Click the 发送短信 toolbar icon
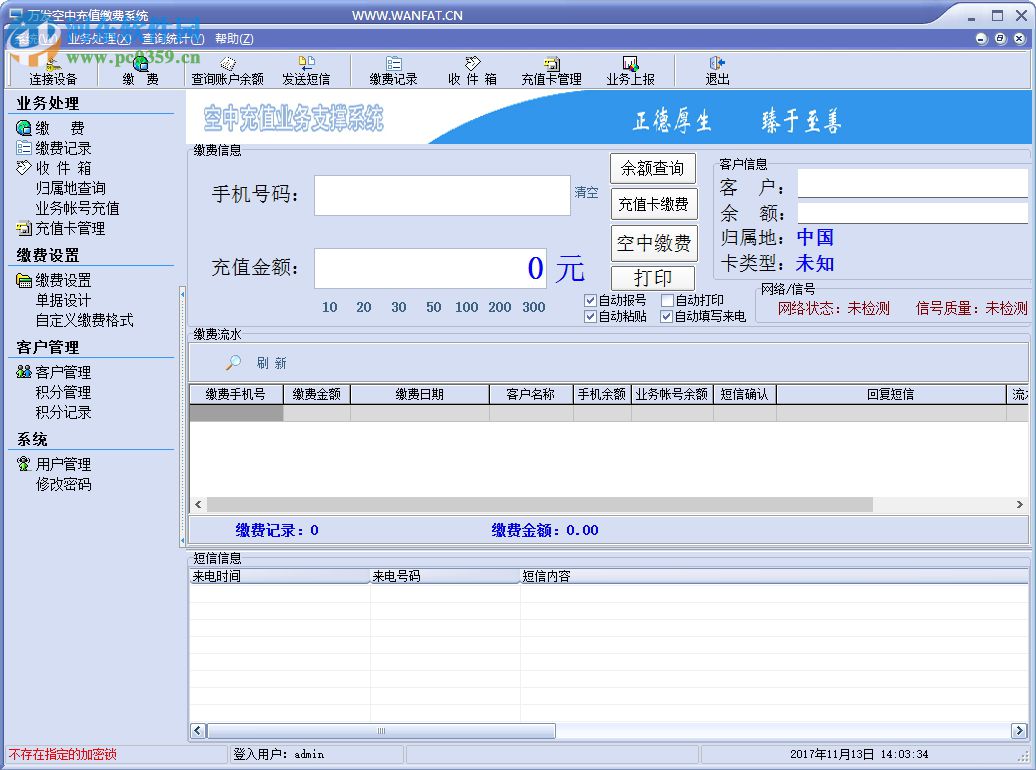This screenshot has width=1036, height=770. click(309, 70)
